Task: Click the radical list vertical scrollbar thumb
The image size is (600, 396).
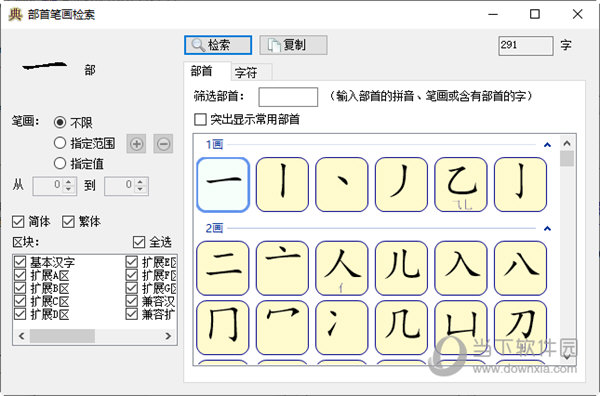Action: point(567,158)
